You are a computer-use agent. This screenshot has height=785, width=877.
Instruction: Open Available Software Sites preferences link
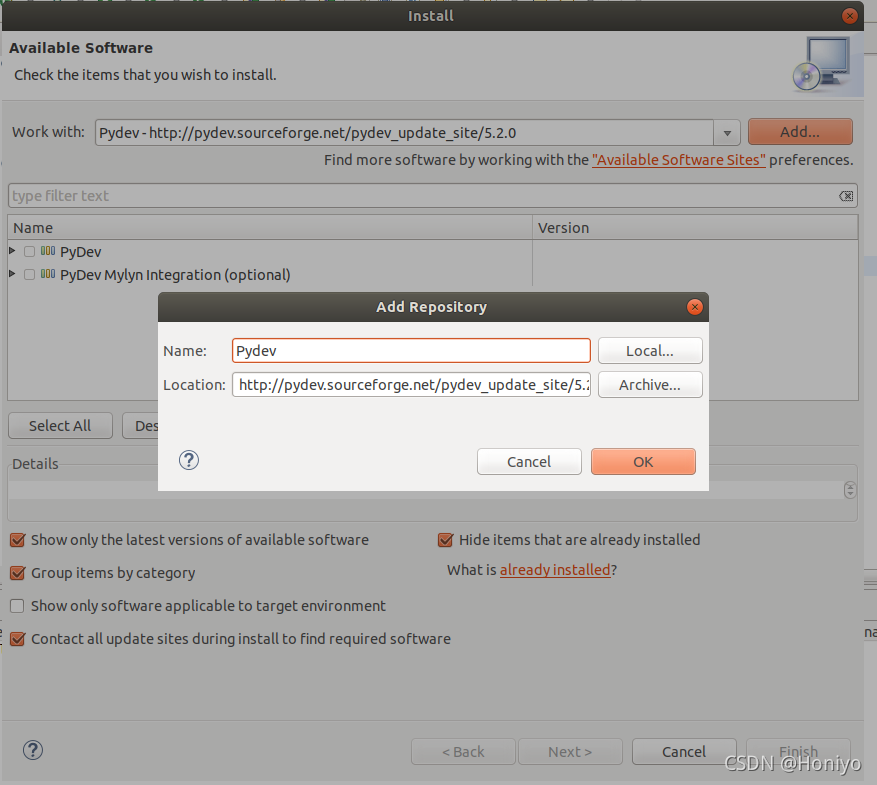tap(678, 160)
